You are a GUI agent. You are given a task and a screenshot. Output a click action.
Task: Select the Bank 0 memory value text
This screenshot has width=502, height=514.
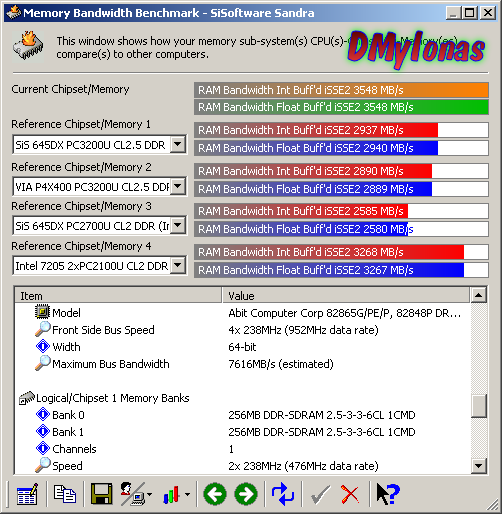[x=322, y=415]
